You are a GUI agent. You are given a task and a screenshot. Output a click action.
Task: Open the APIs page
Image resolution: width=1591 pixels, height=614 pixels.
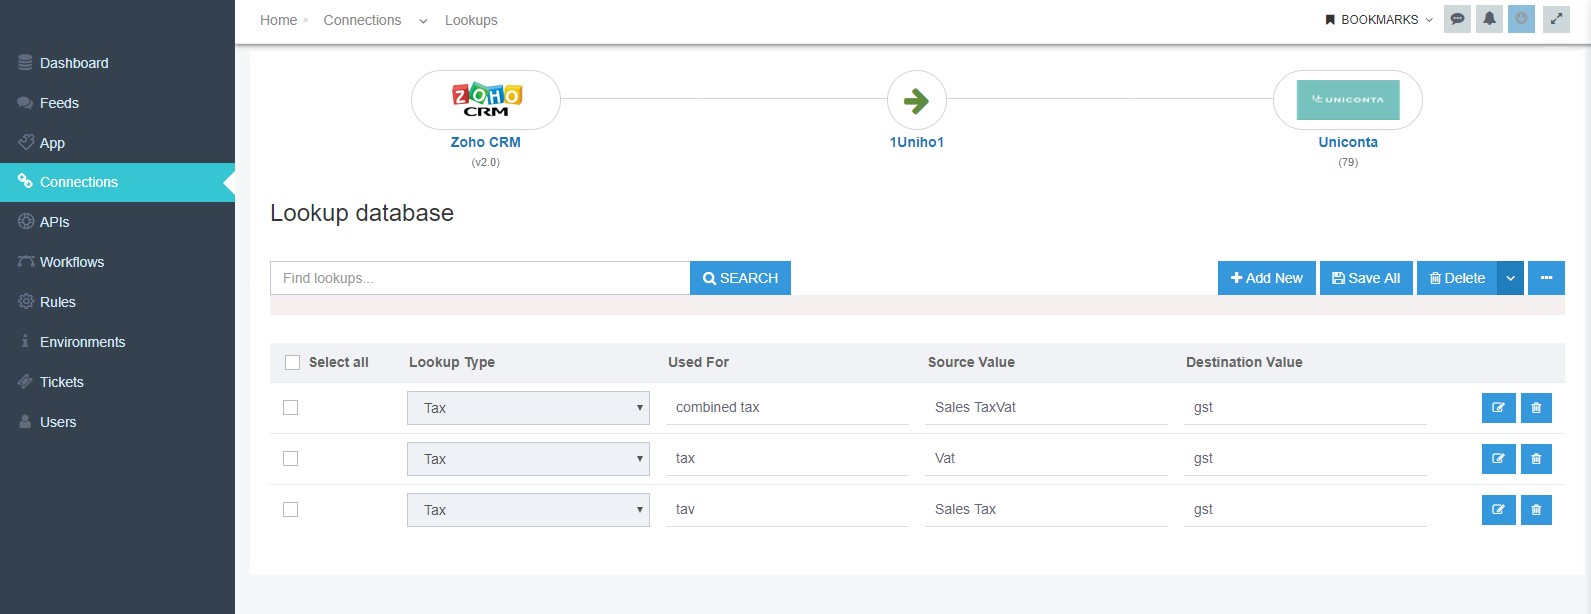(117, 222)
